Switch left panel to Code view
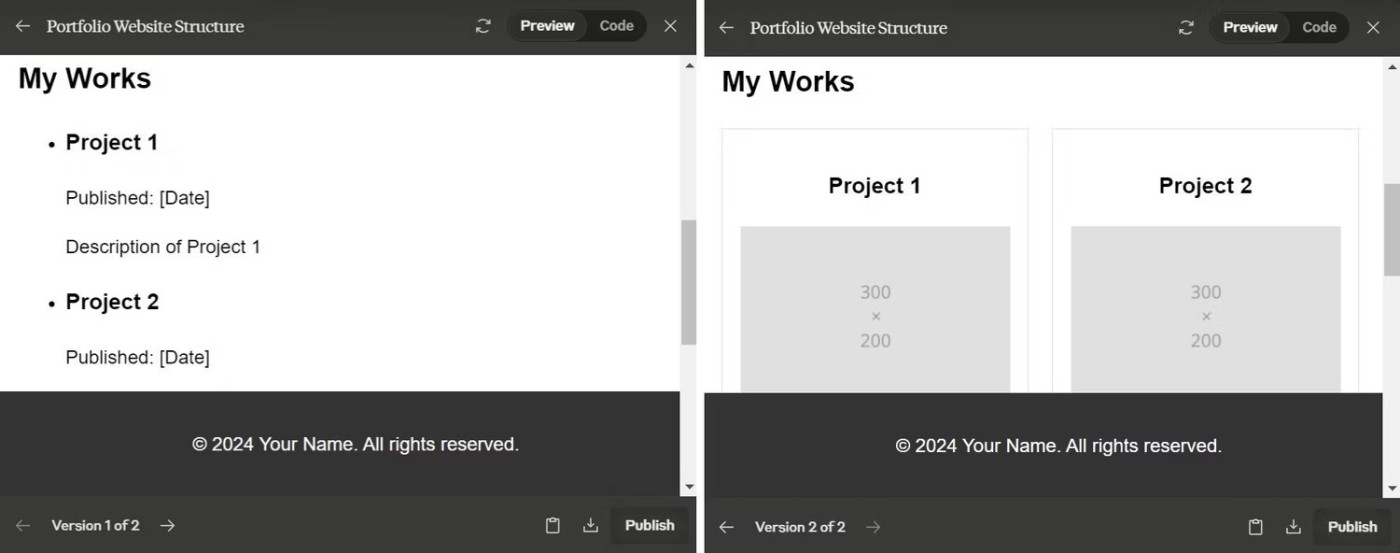The width and height of the screenshot is (1400, 553). click(616, 26)
